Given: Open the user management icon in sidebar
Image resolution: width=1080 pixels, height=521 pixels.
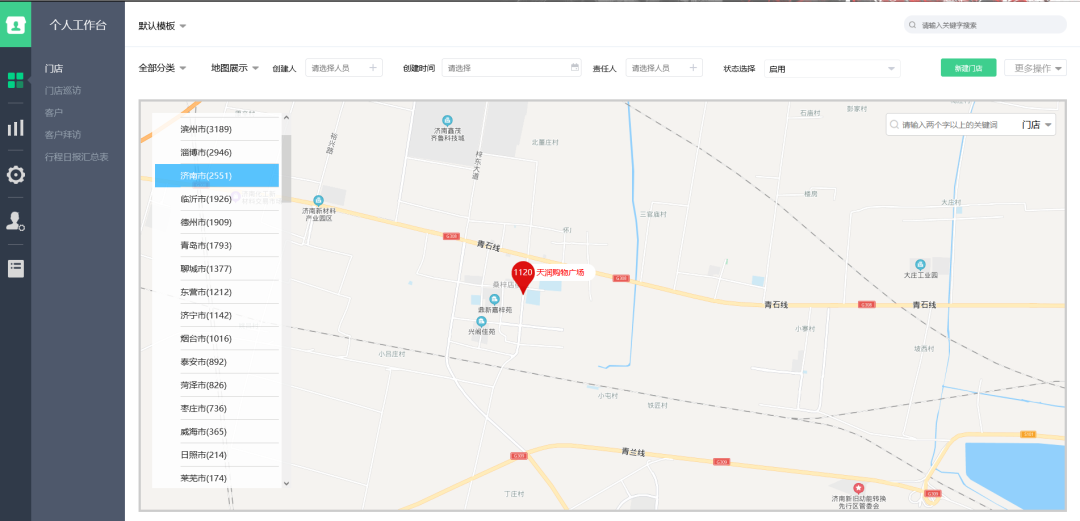Looking at the screenshot, I should tap(15, 221).
